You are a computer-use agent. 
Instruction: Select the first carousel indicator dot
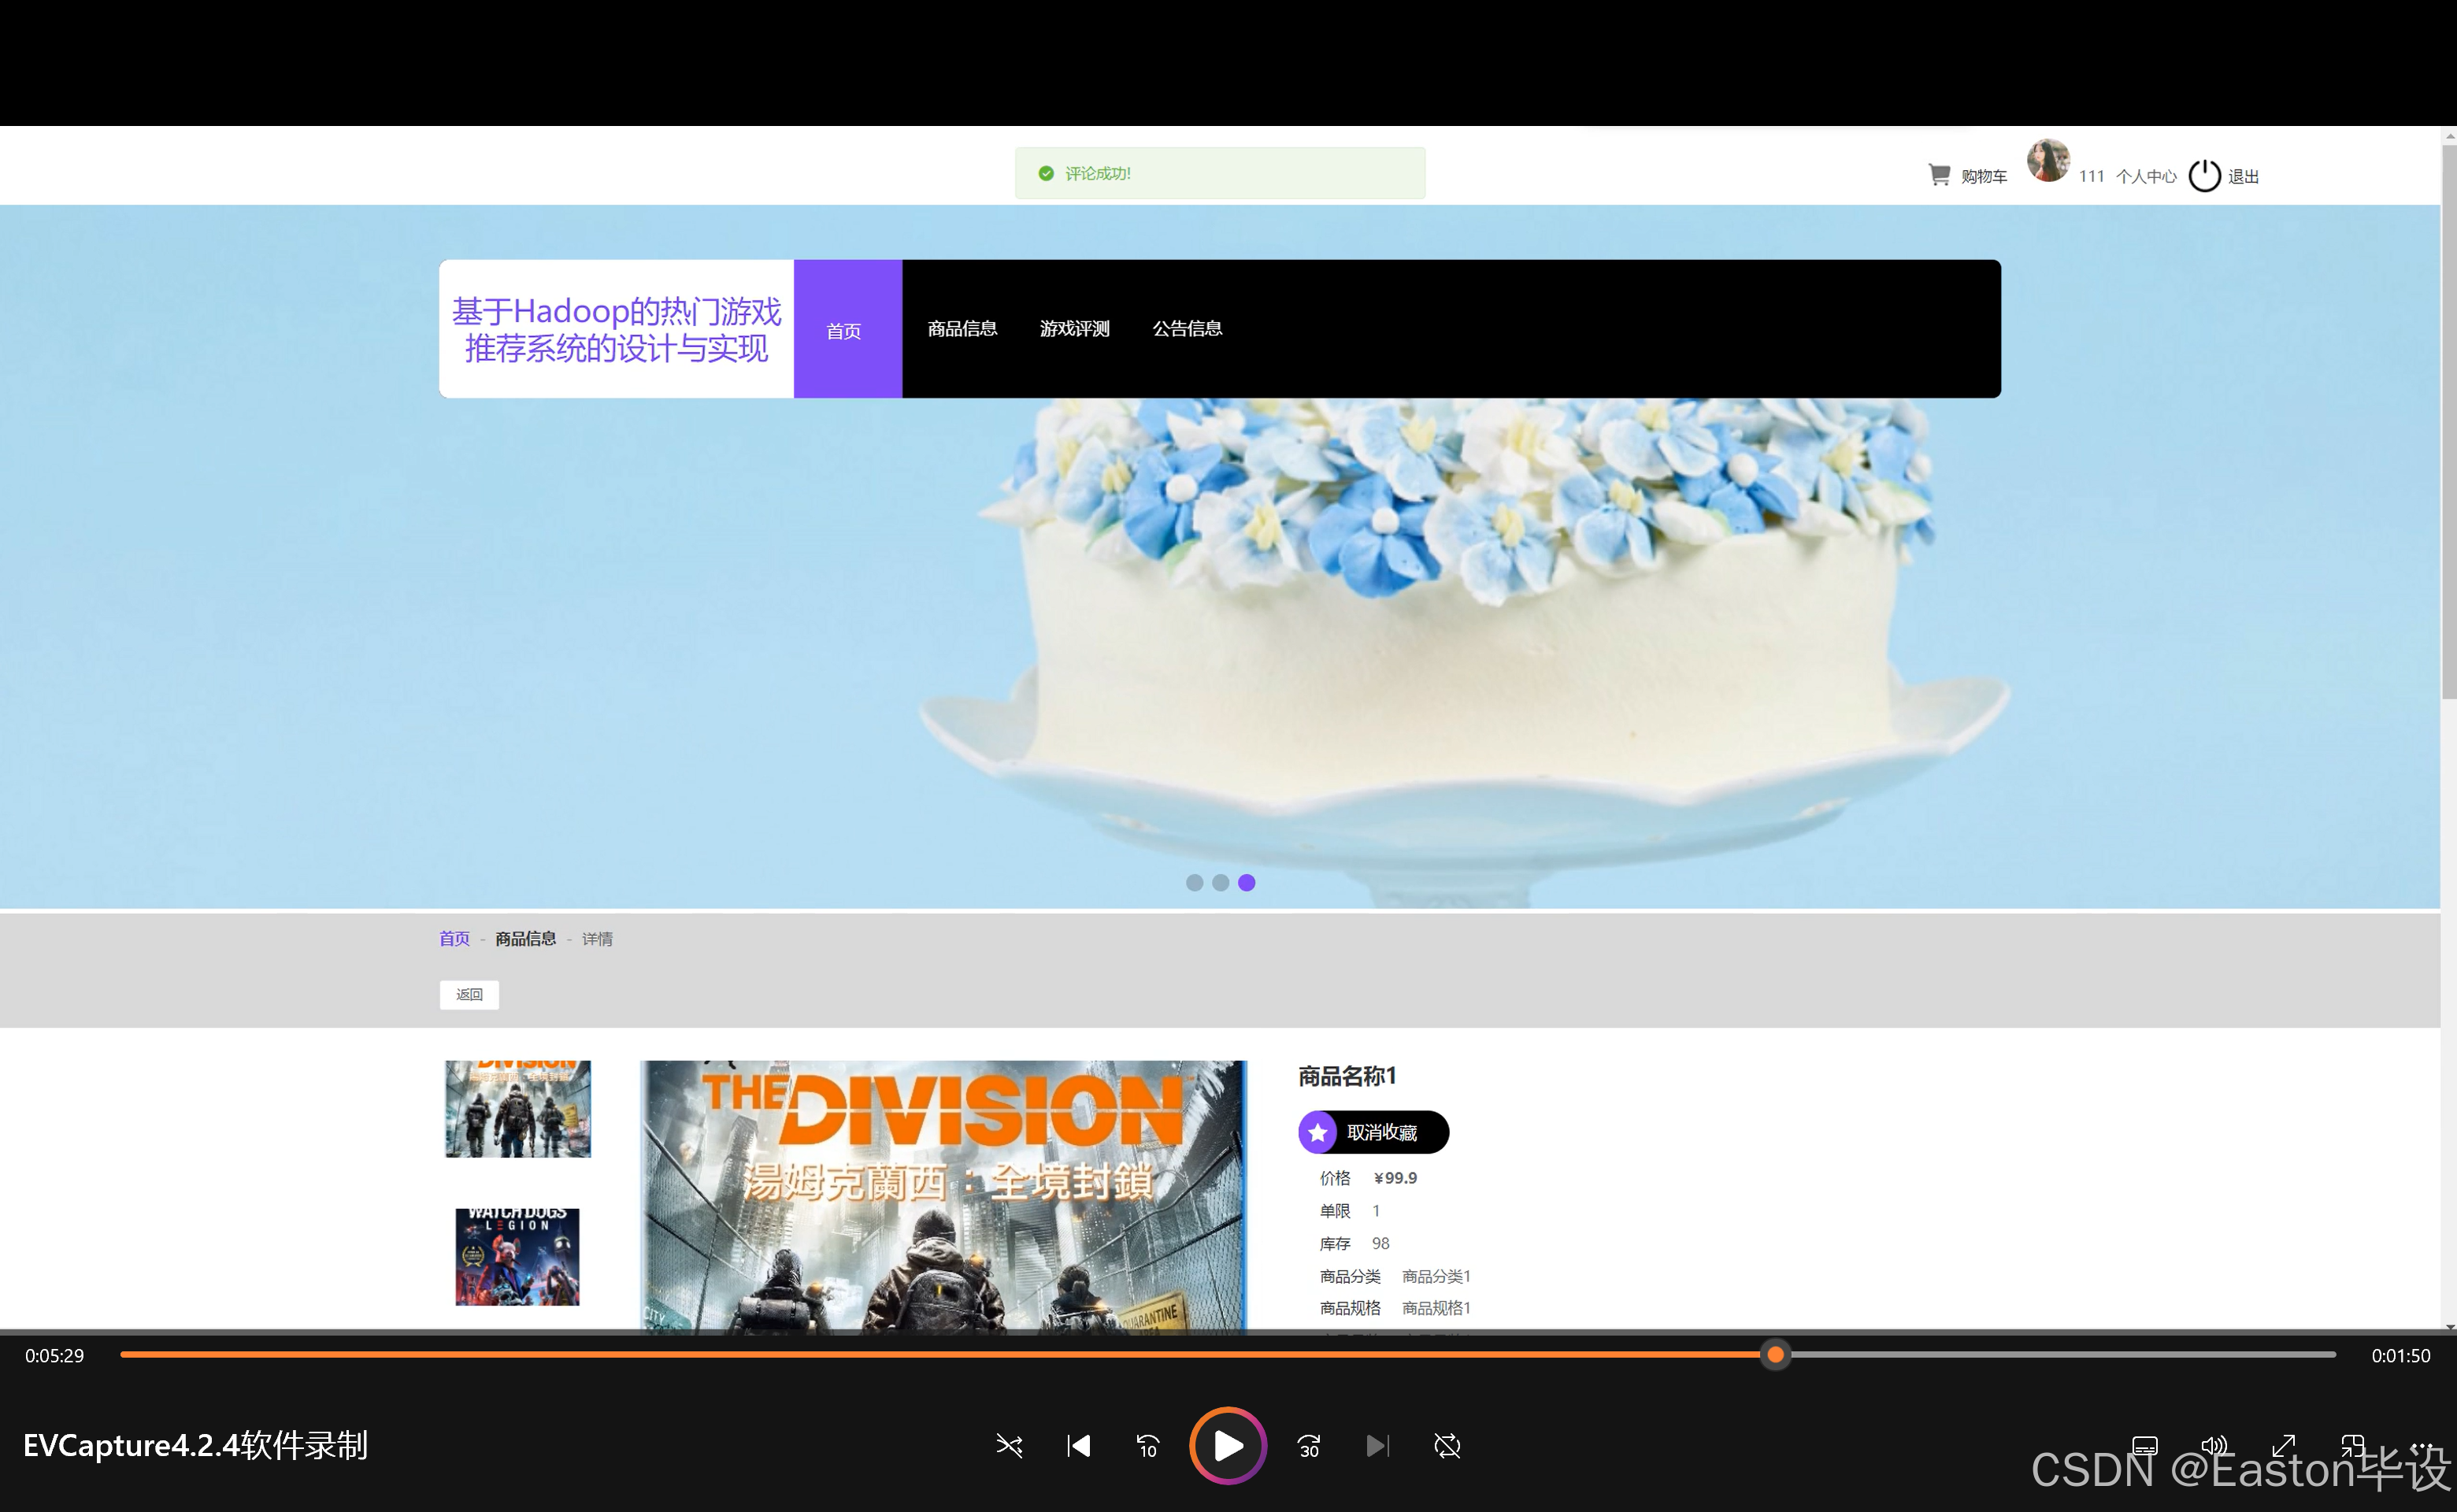point(1194,882)
